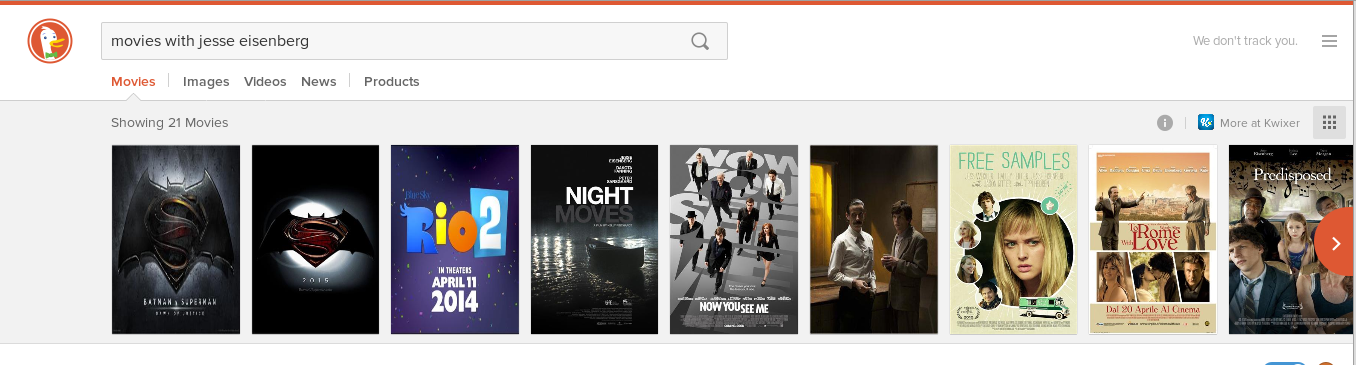Open the Products tab
Image resolution: width=1356 pixels, height=365 pixels.
click(392, 82)
